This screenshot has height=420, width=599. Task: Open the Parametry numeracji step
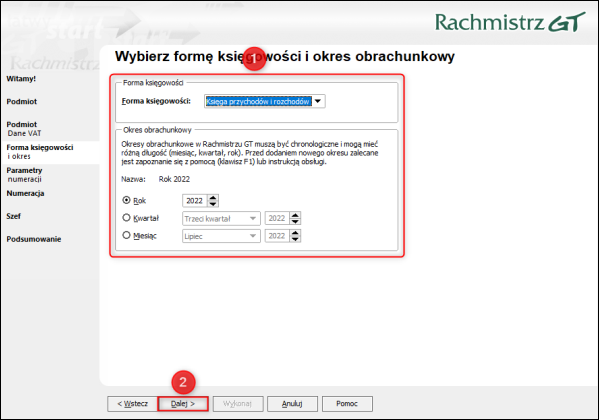click(x=24, y=175)
